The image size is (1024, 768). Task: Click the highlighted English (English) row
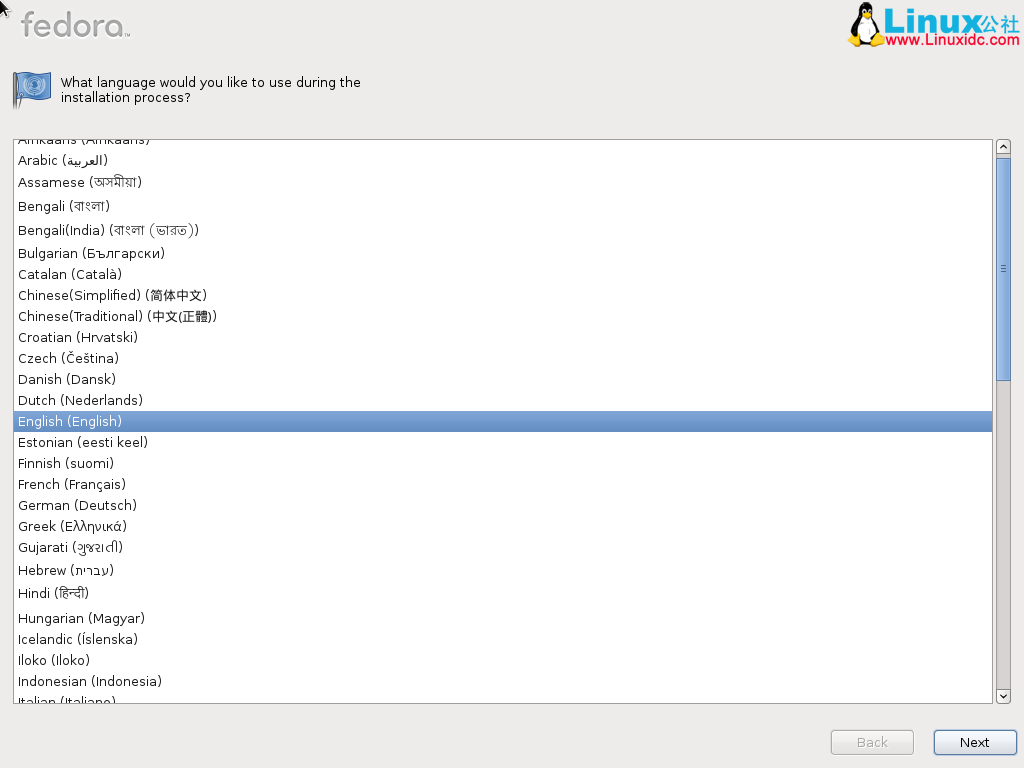click(503, 421)
